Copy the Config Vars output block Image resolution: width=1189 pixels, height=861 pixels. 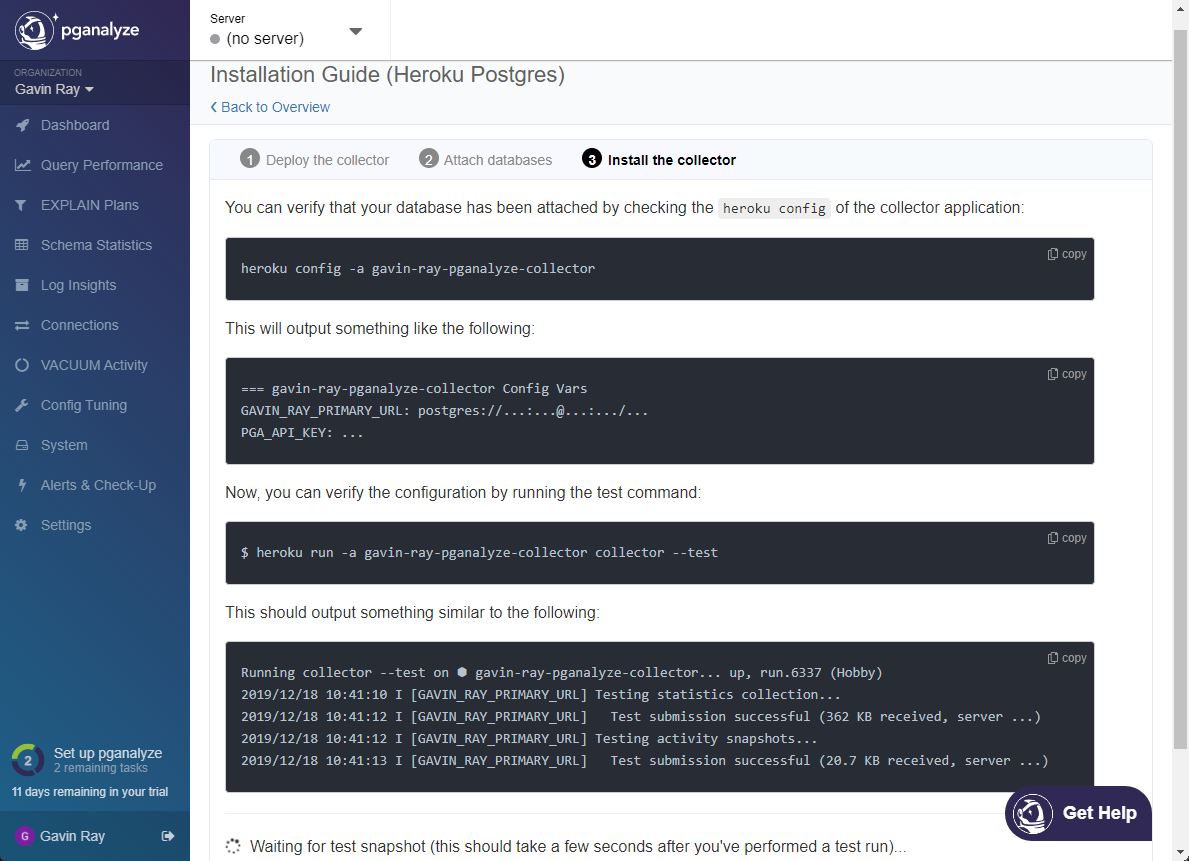1067,374
